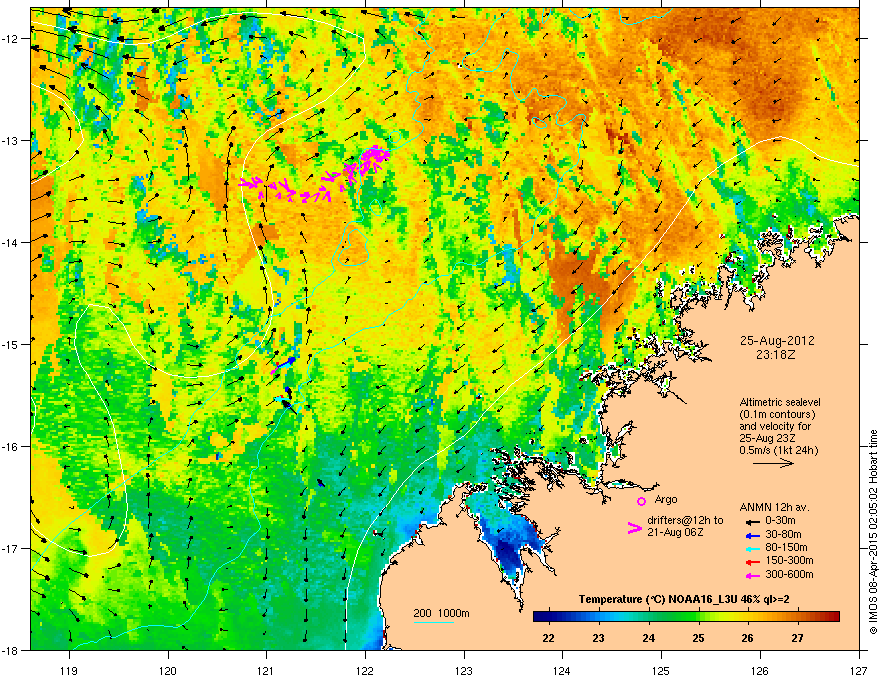
Task: Click the 124 longitude axis label
Action: [x=562, y=670]
